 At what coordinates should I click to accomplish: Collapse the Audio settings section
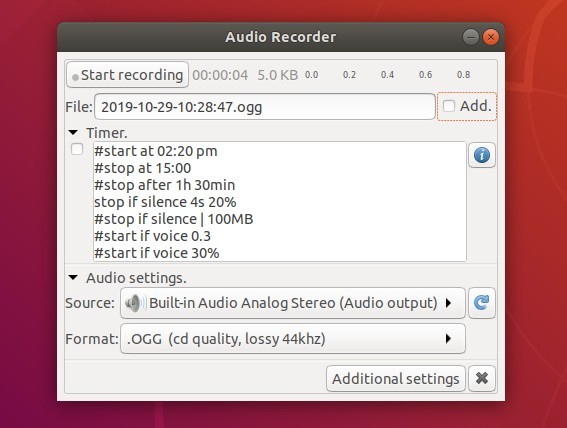[73, 278]
